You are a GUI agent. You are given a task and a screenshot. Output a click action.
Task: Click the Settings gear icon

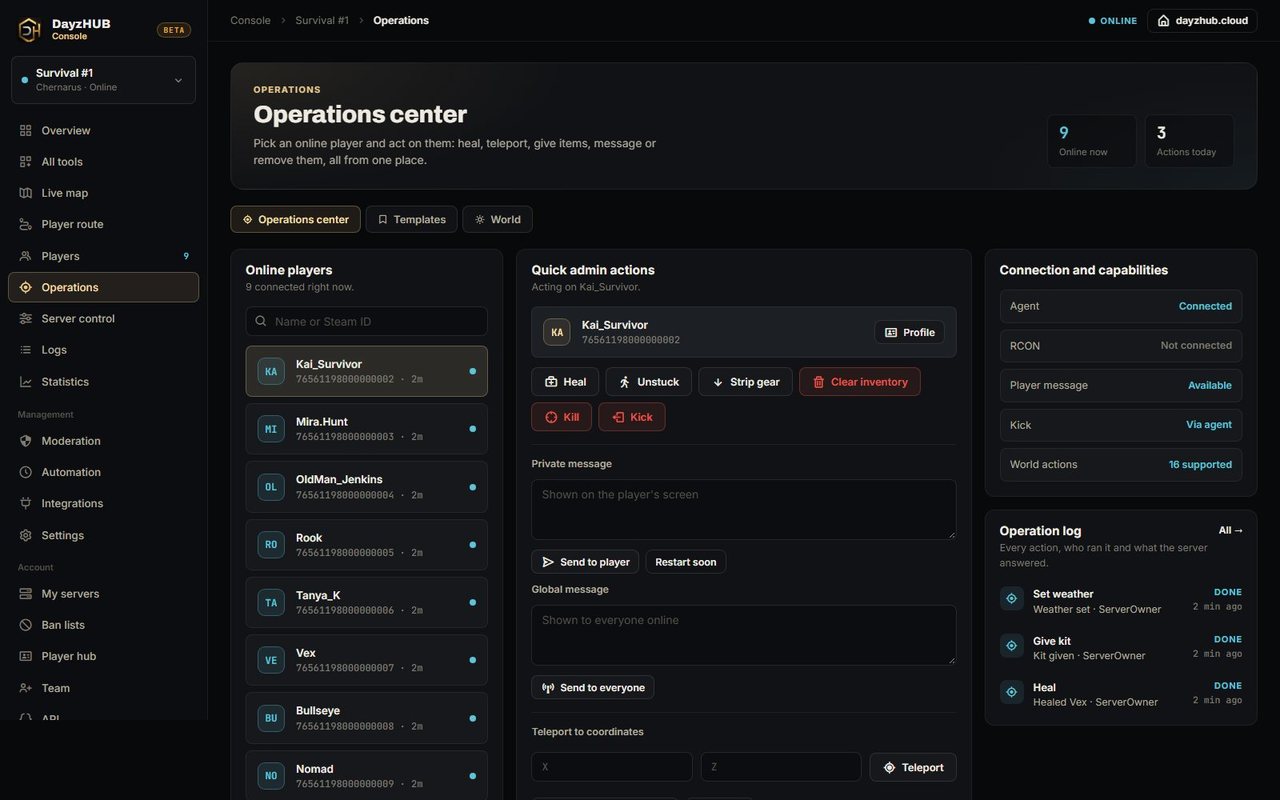(26, 536)
